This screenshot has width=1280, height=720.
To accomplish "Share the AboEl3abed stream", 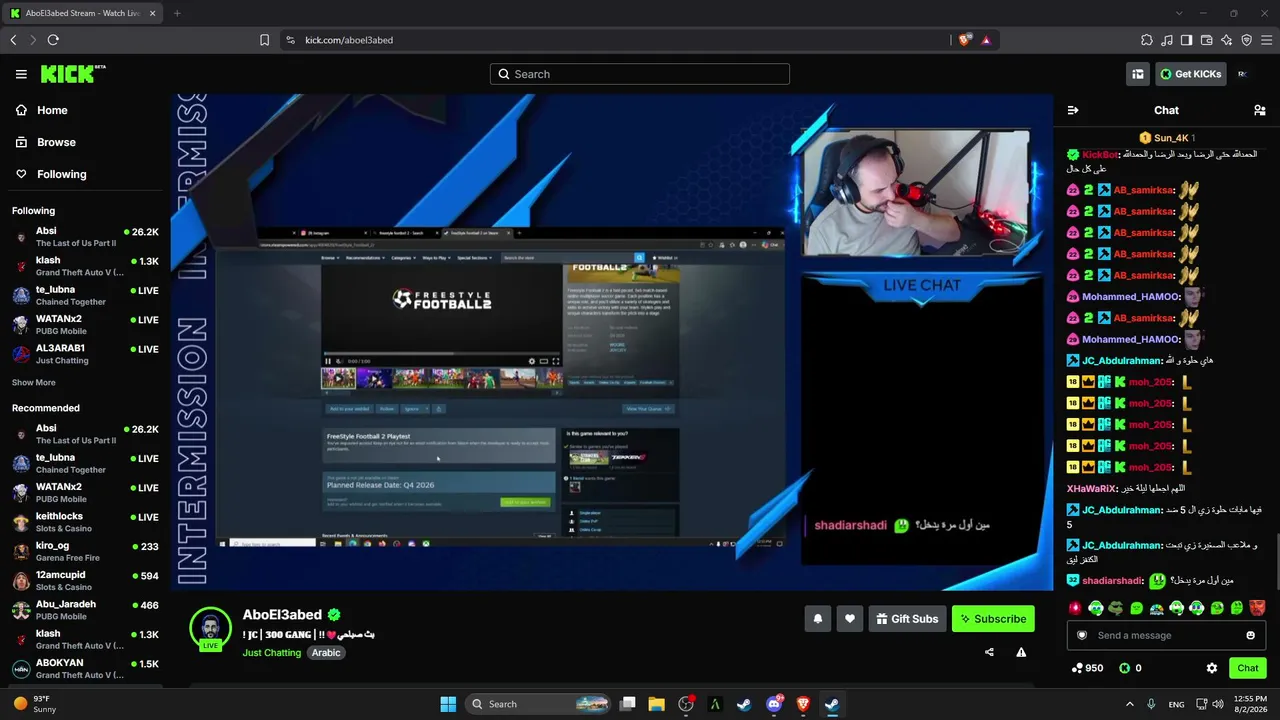I will click(x=989, y=652).
